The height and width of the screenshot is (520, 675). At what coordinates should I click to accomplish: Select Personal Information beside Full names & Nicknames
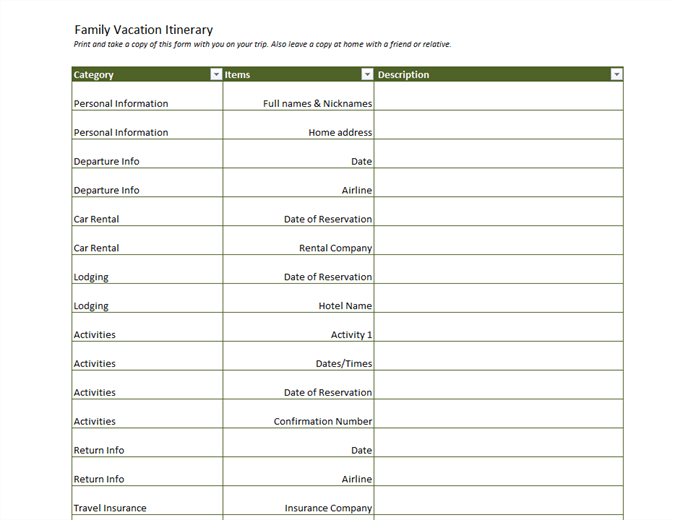147,96
